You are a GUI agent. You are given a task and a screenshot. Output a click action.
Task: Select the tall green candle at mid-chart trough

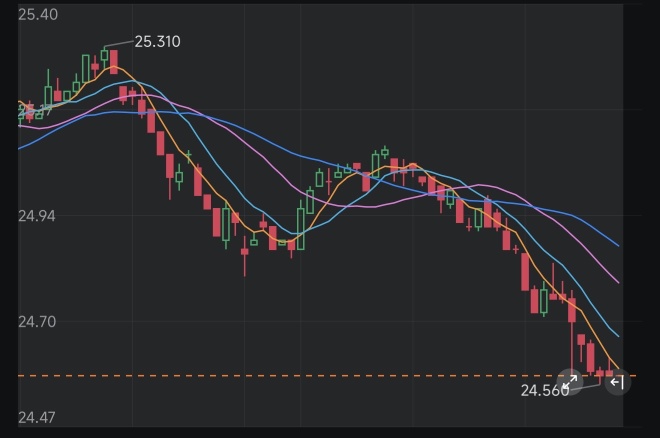click(x=301, y=225)
